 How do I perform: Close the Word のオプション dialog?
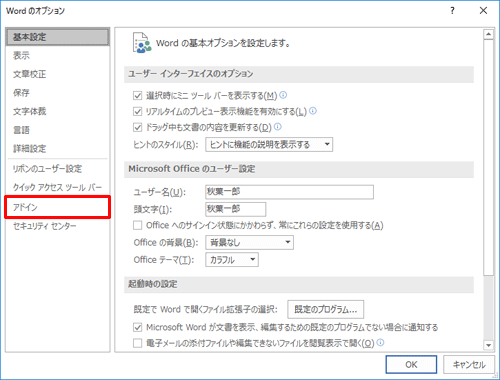tap(483, 11)
